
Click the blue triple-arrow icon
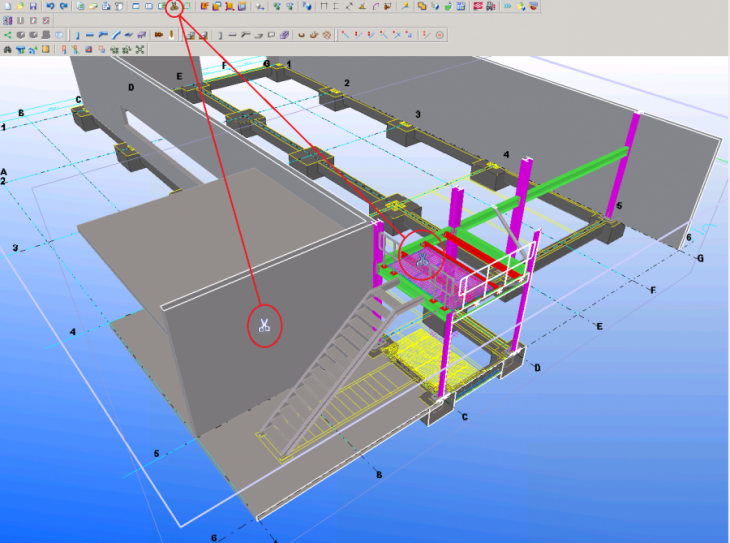click(x=507, y=6)
